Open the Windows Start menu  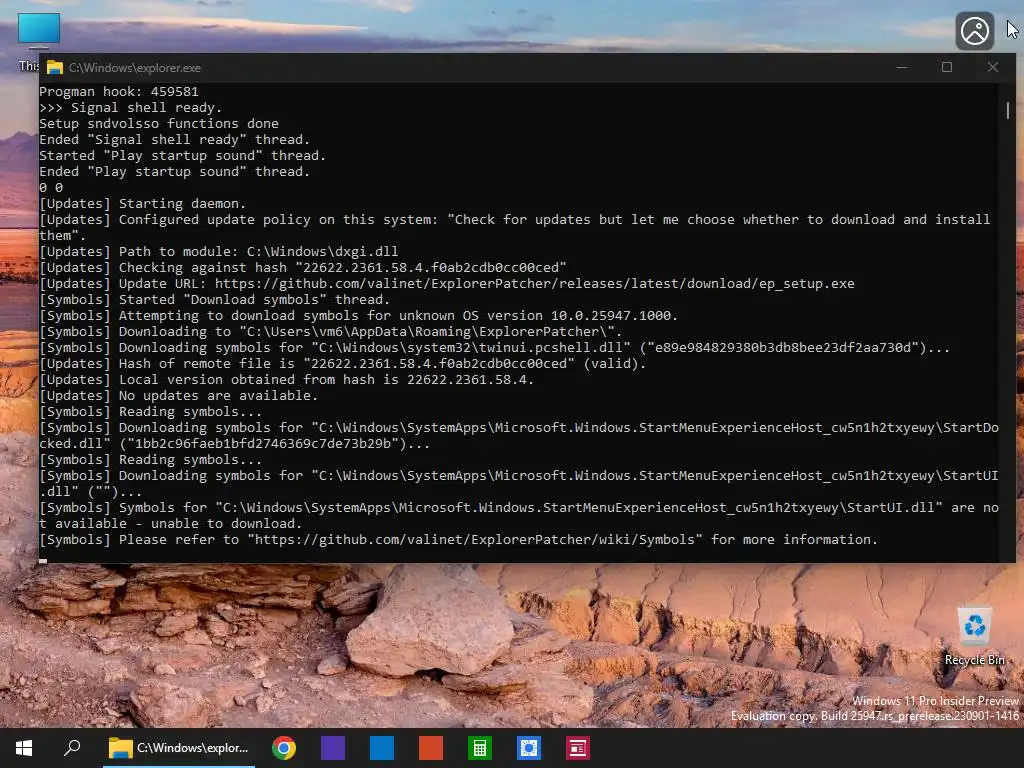[24, 748]
